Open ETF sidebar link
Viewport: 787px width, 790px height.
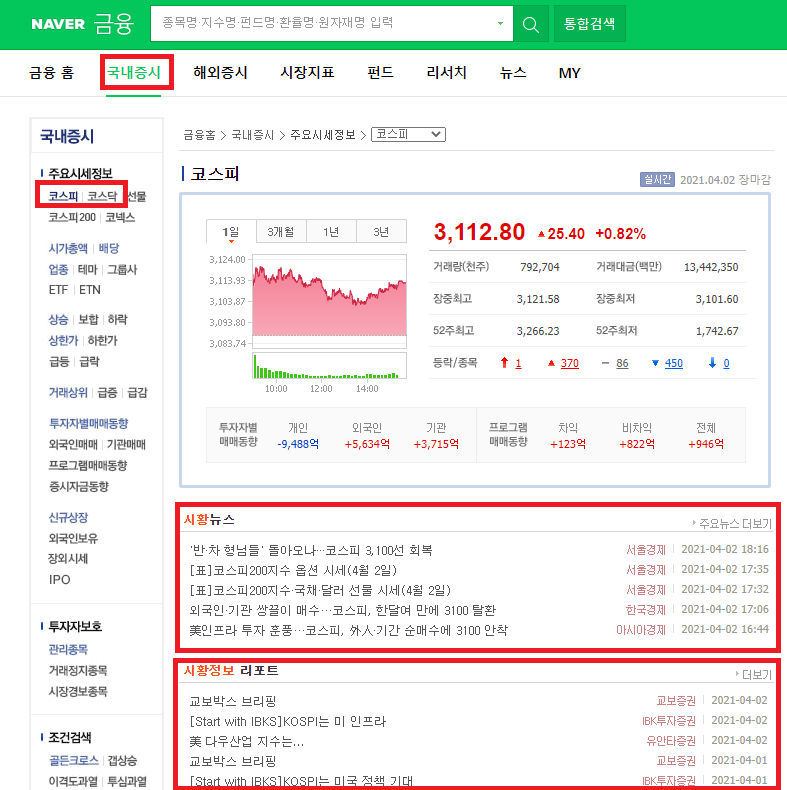[58, 290]
